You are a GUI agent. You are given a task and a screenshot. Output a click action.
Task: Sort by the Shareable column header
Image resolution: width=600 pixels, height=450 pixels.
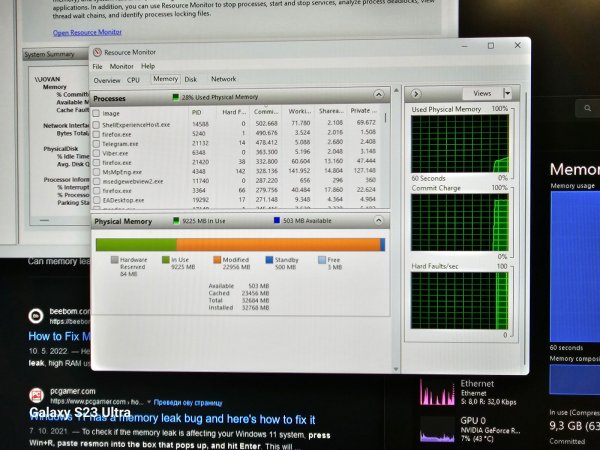click(331, 111)
